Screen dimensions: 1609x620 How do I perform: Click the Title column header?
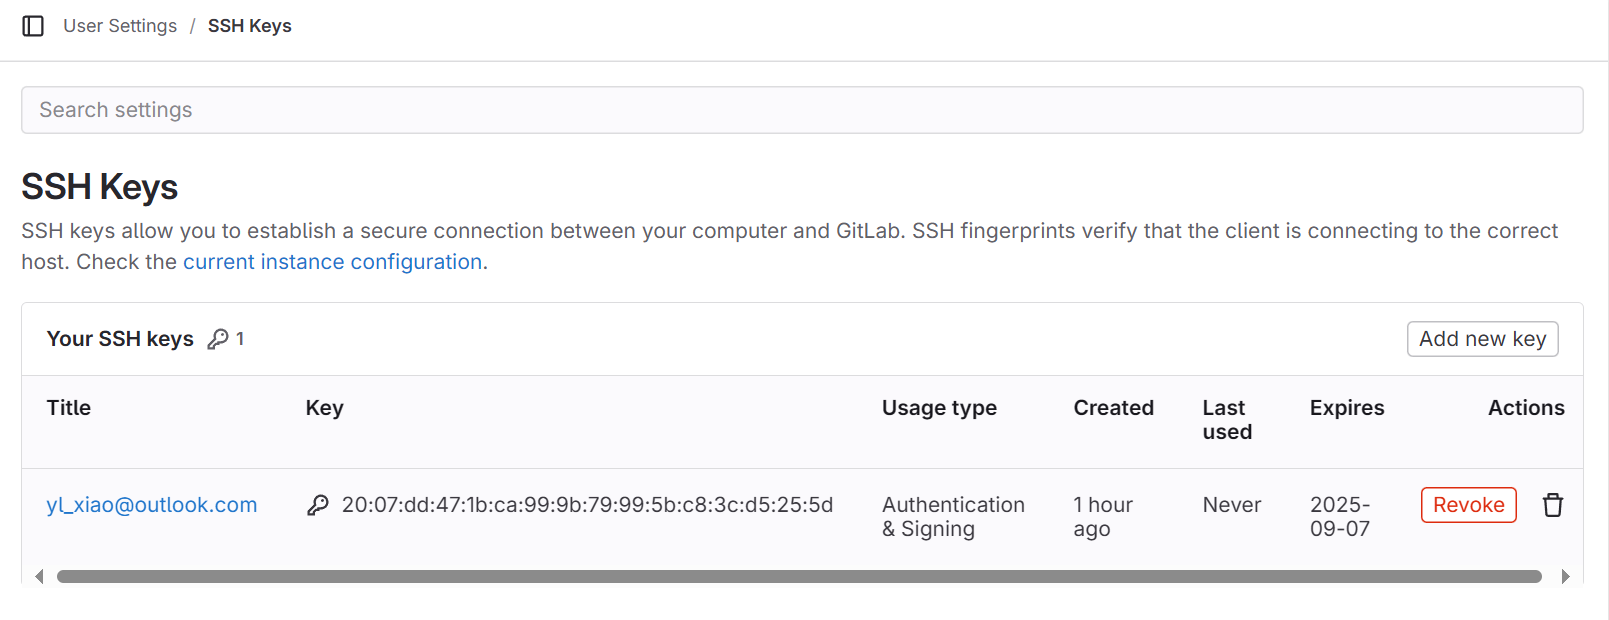[x=69, y=408]
